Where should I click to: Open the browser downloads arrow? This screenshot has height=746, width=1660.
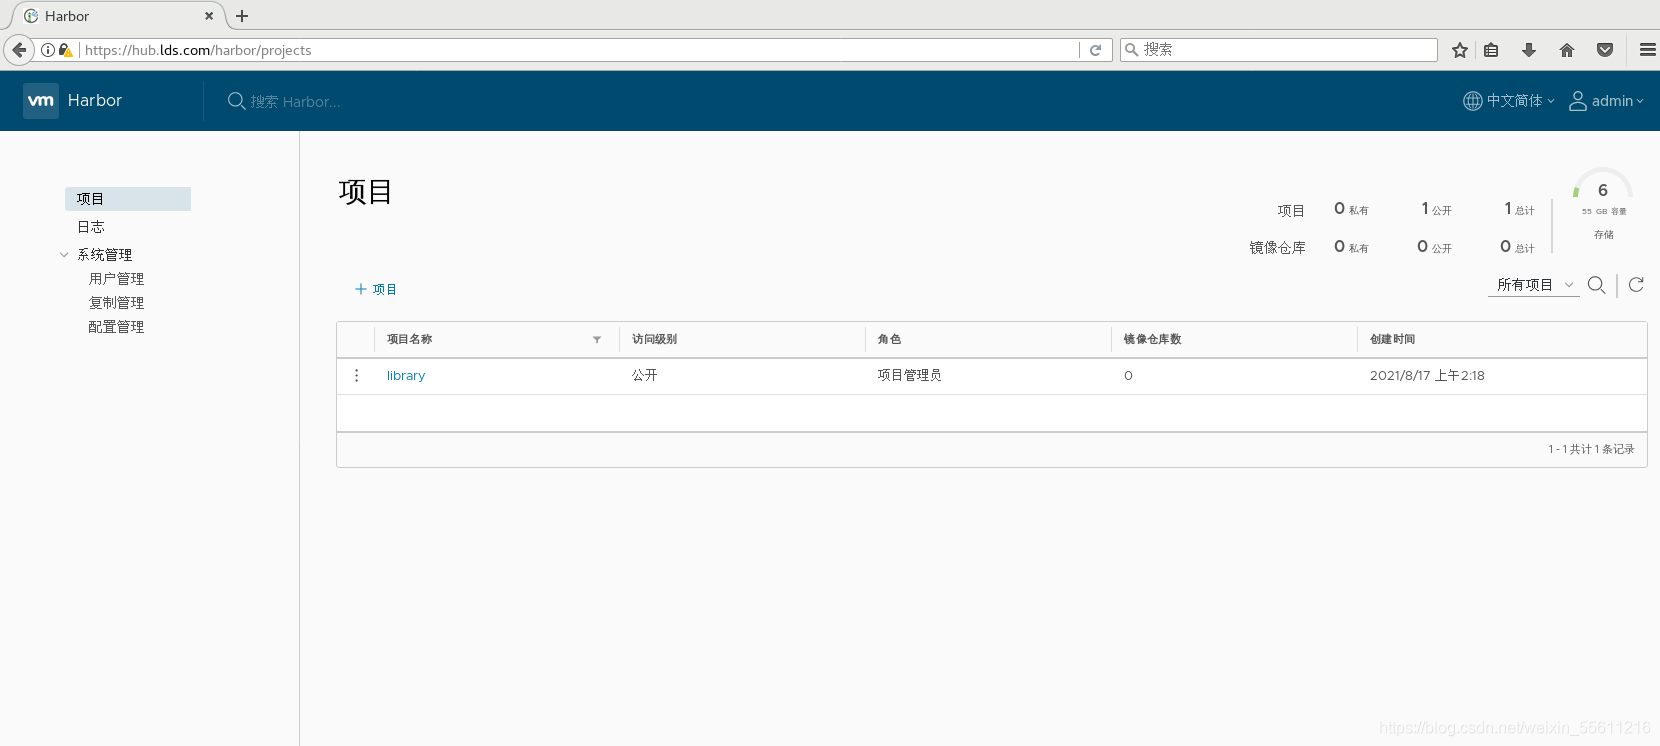tap(1529, 50)
